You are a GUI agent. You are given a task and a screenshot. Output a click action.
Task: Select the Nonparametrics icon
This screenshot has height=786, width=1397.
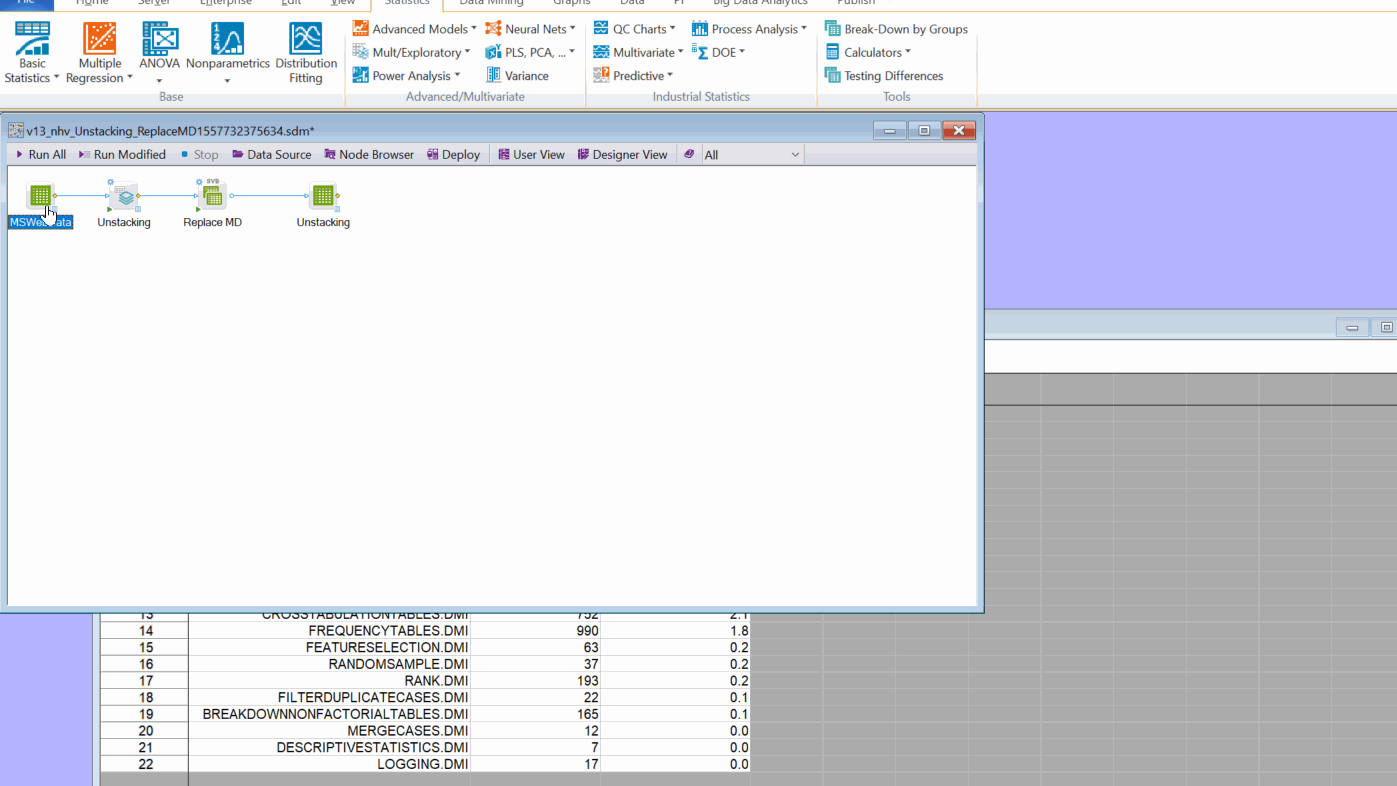pos(227,52)
